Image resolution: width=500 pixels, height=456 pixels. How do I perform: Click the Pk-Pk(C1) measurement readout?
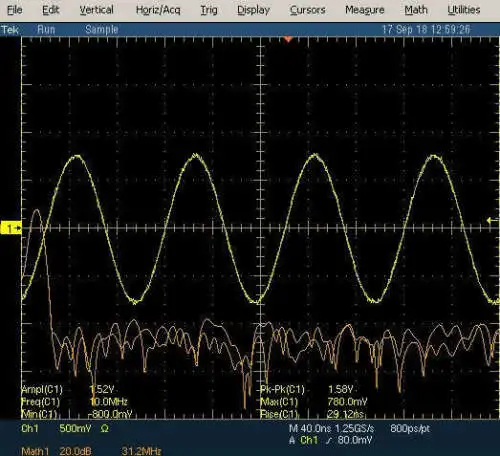(x=306, y=389)
